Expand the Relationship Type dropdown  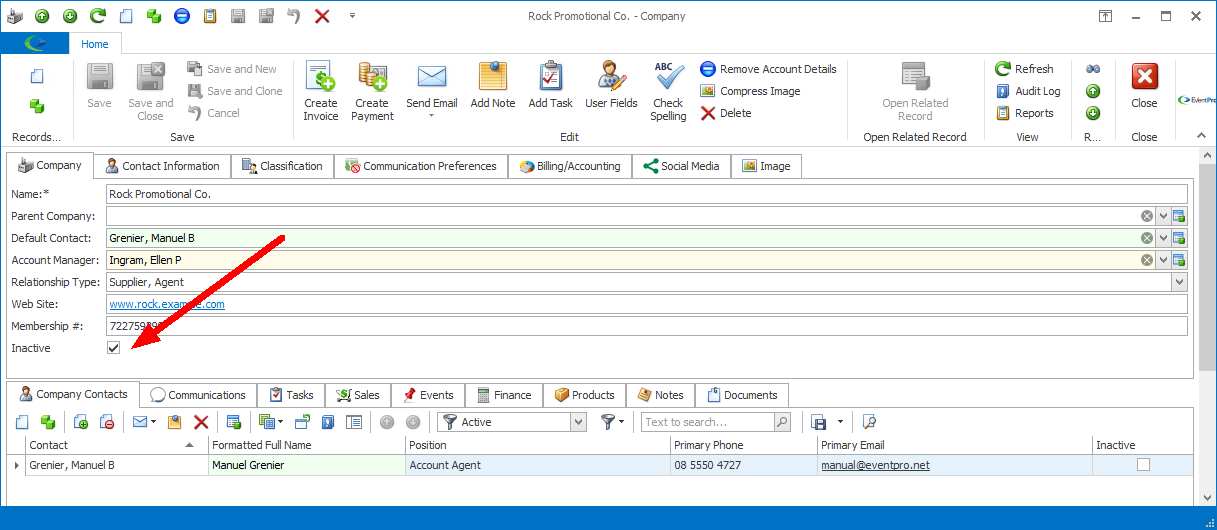tap(1179, 282)
